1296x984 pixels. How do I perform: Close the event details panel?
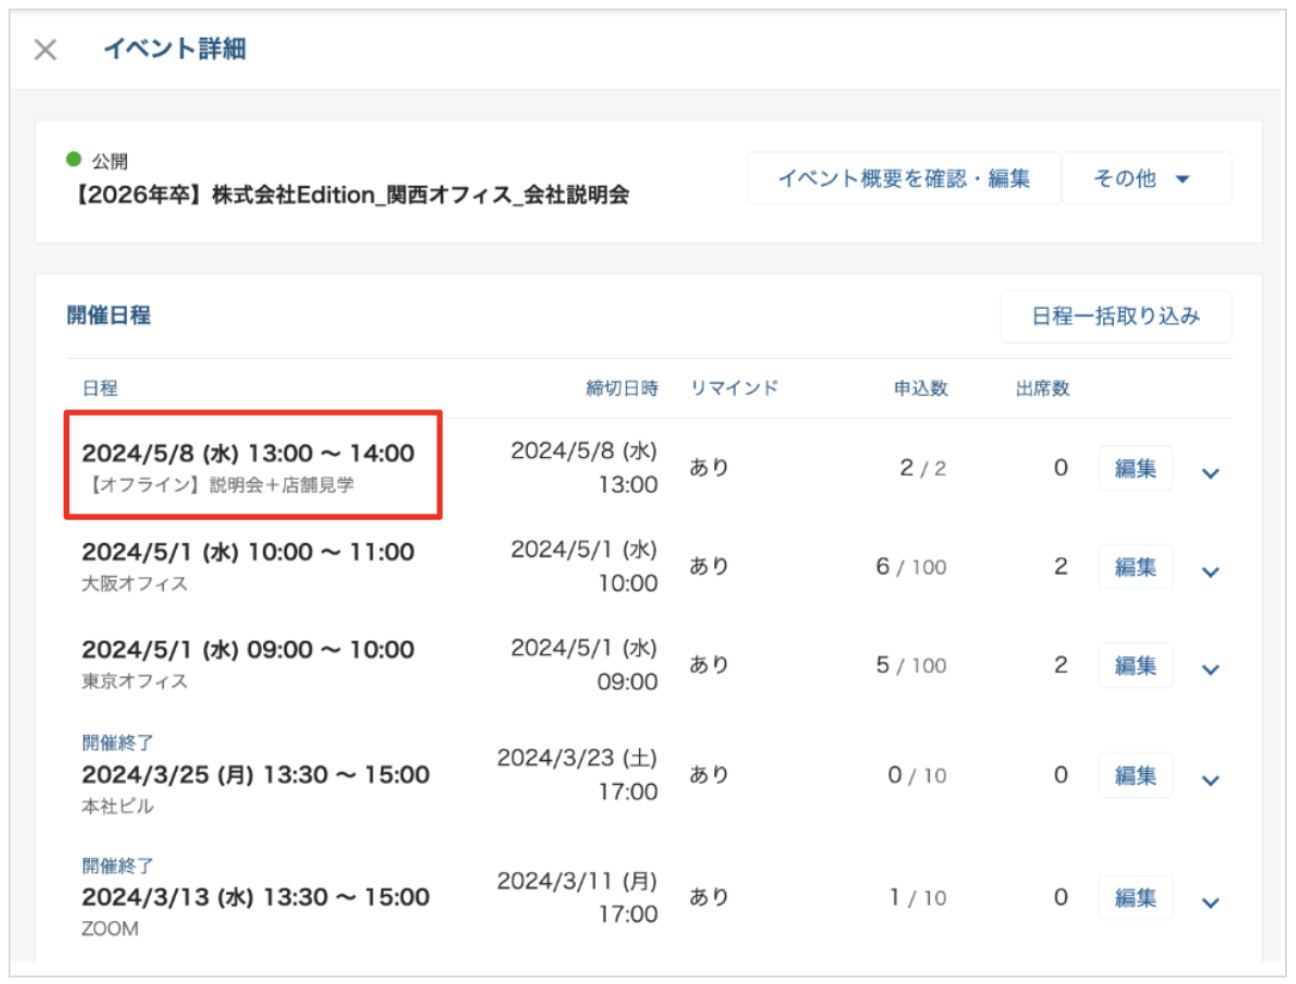tap(45, 50)
